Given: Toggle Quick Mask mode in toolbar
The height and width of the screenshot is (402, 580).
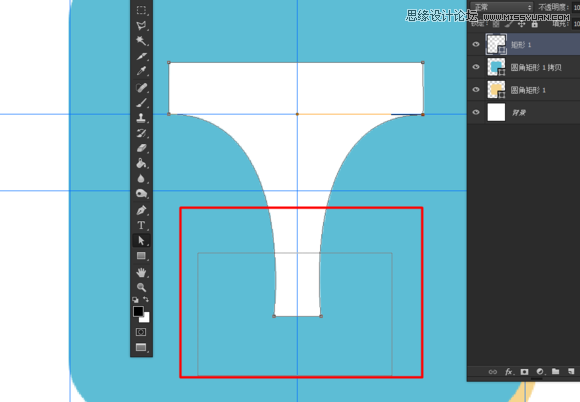Looking at the screenshot, I should [x=141, y=332].
